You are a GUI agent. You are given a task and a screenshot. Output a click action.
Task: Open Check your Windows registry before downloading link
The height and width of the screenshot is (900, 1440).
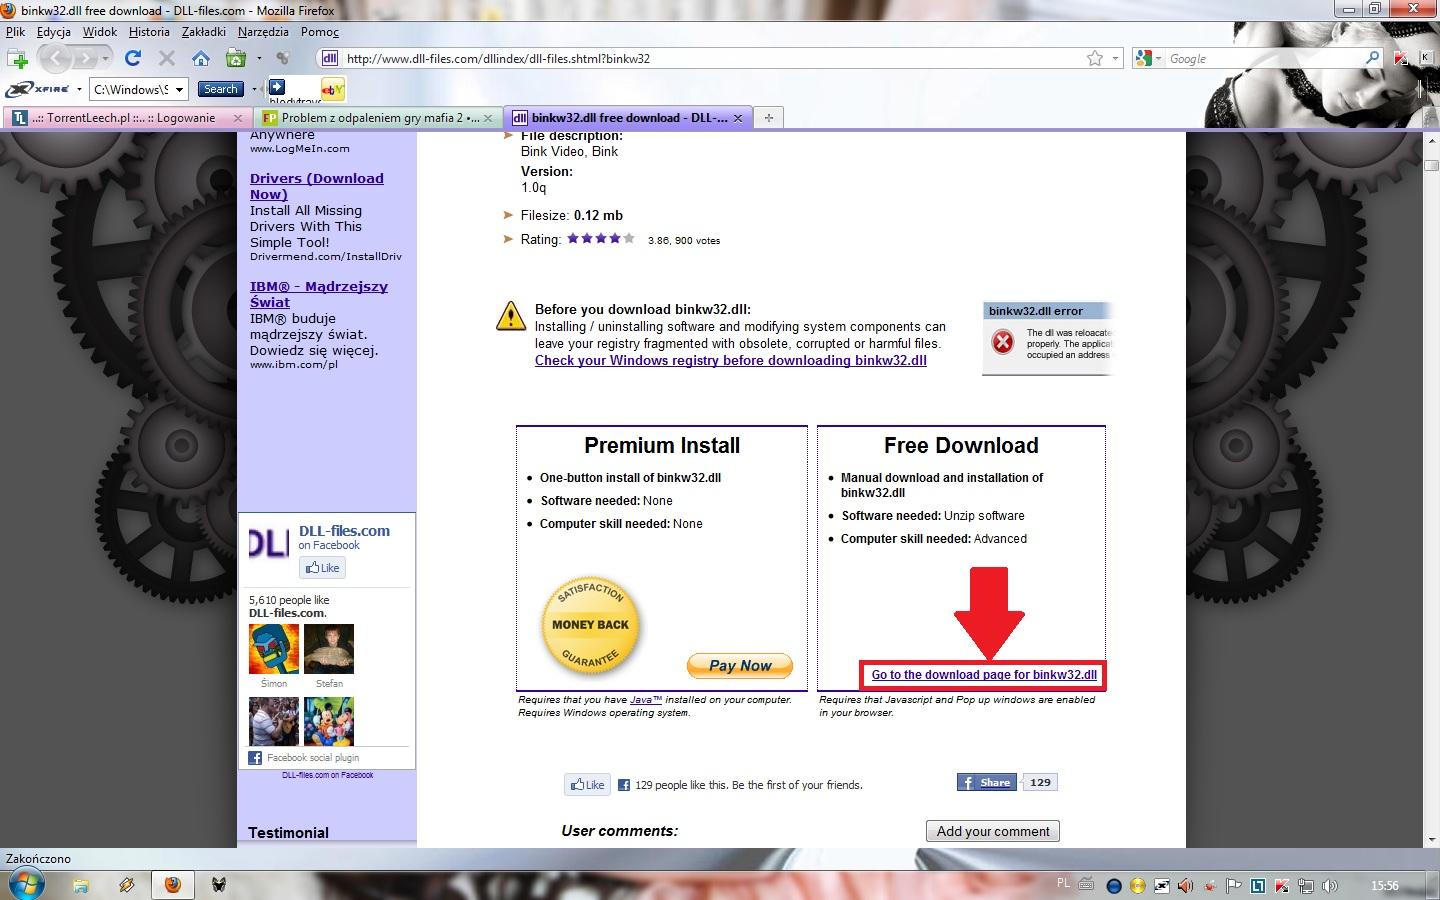tap(731, 361)
